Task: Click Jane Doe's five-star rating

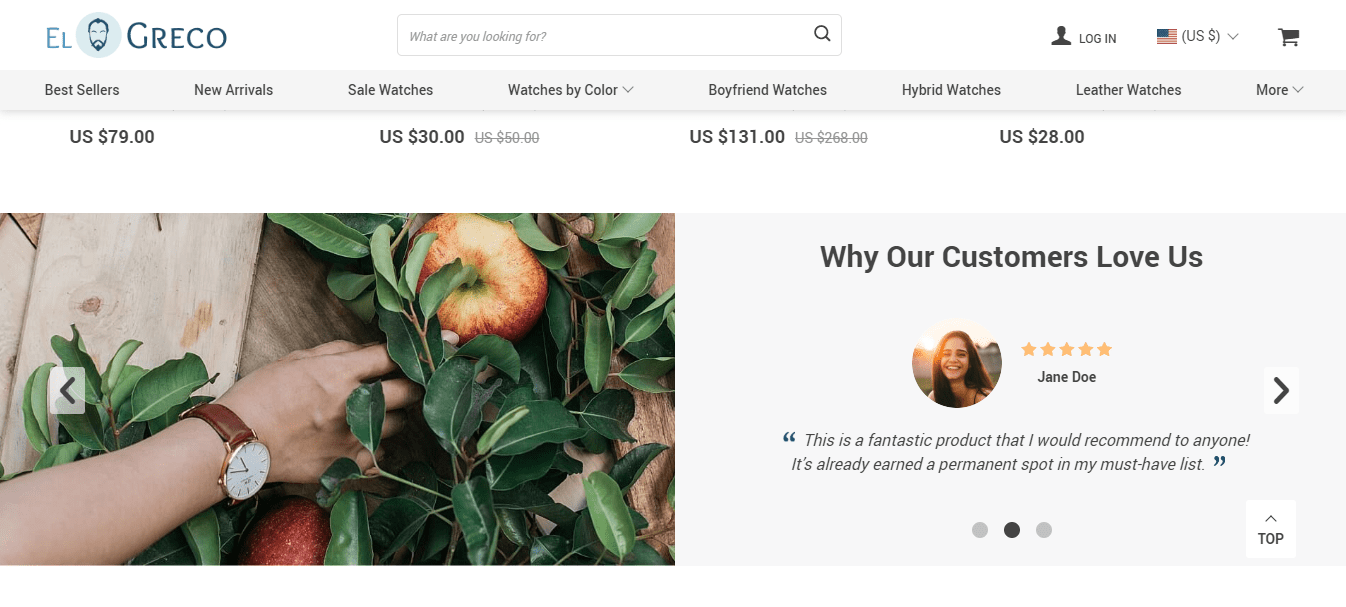Action: pos(1066,349)
